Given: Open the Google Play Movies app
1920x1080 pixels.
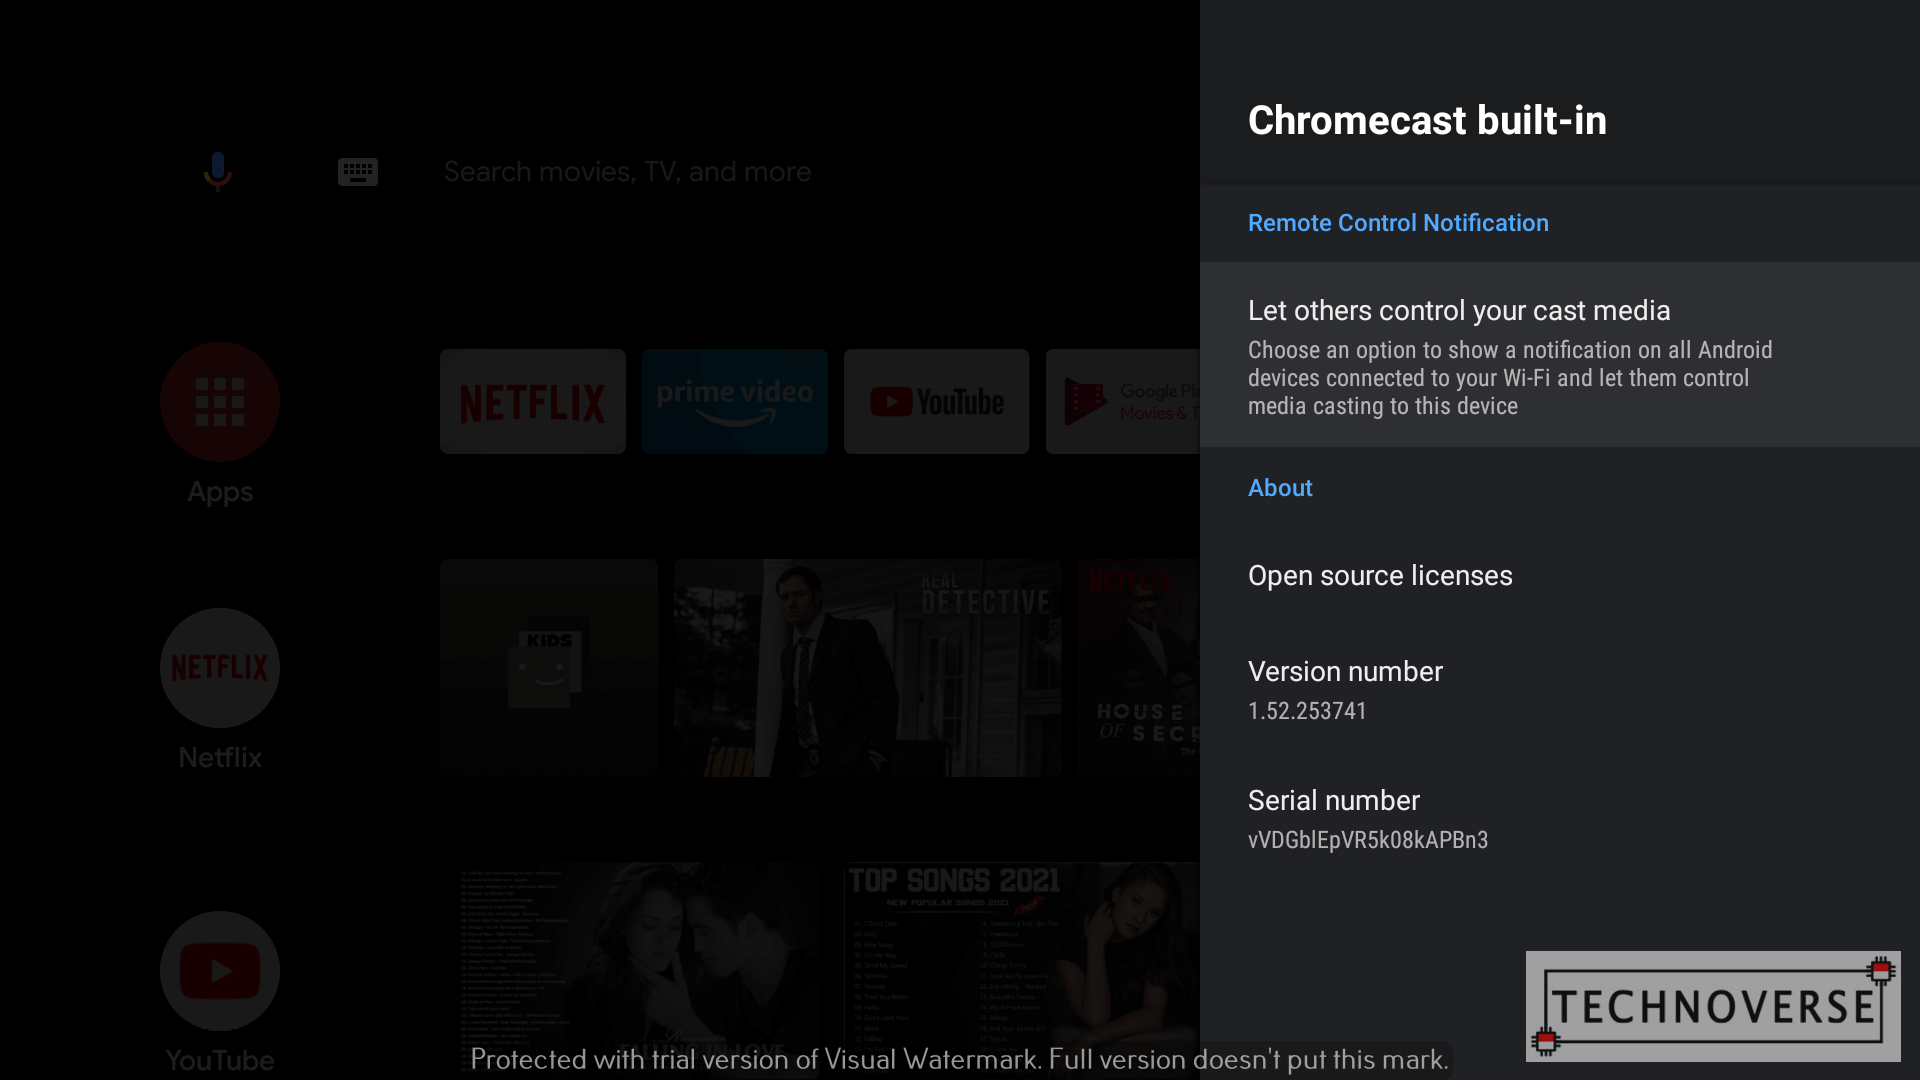Looking at the screenshot, I should [x=1125, y=401].
